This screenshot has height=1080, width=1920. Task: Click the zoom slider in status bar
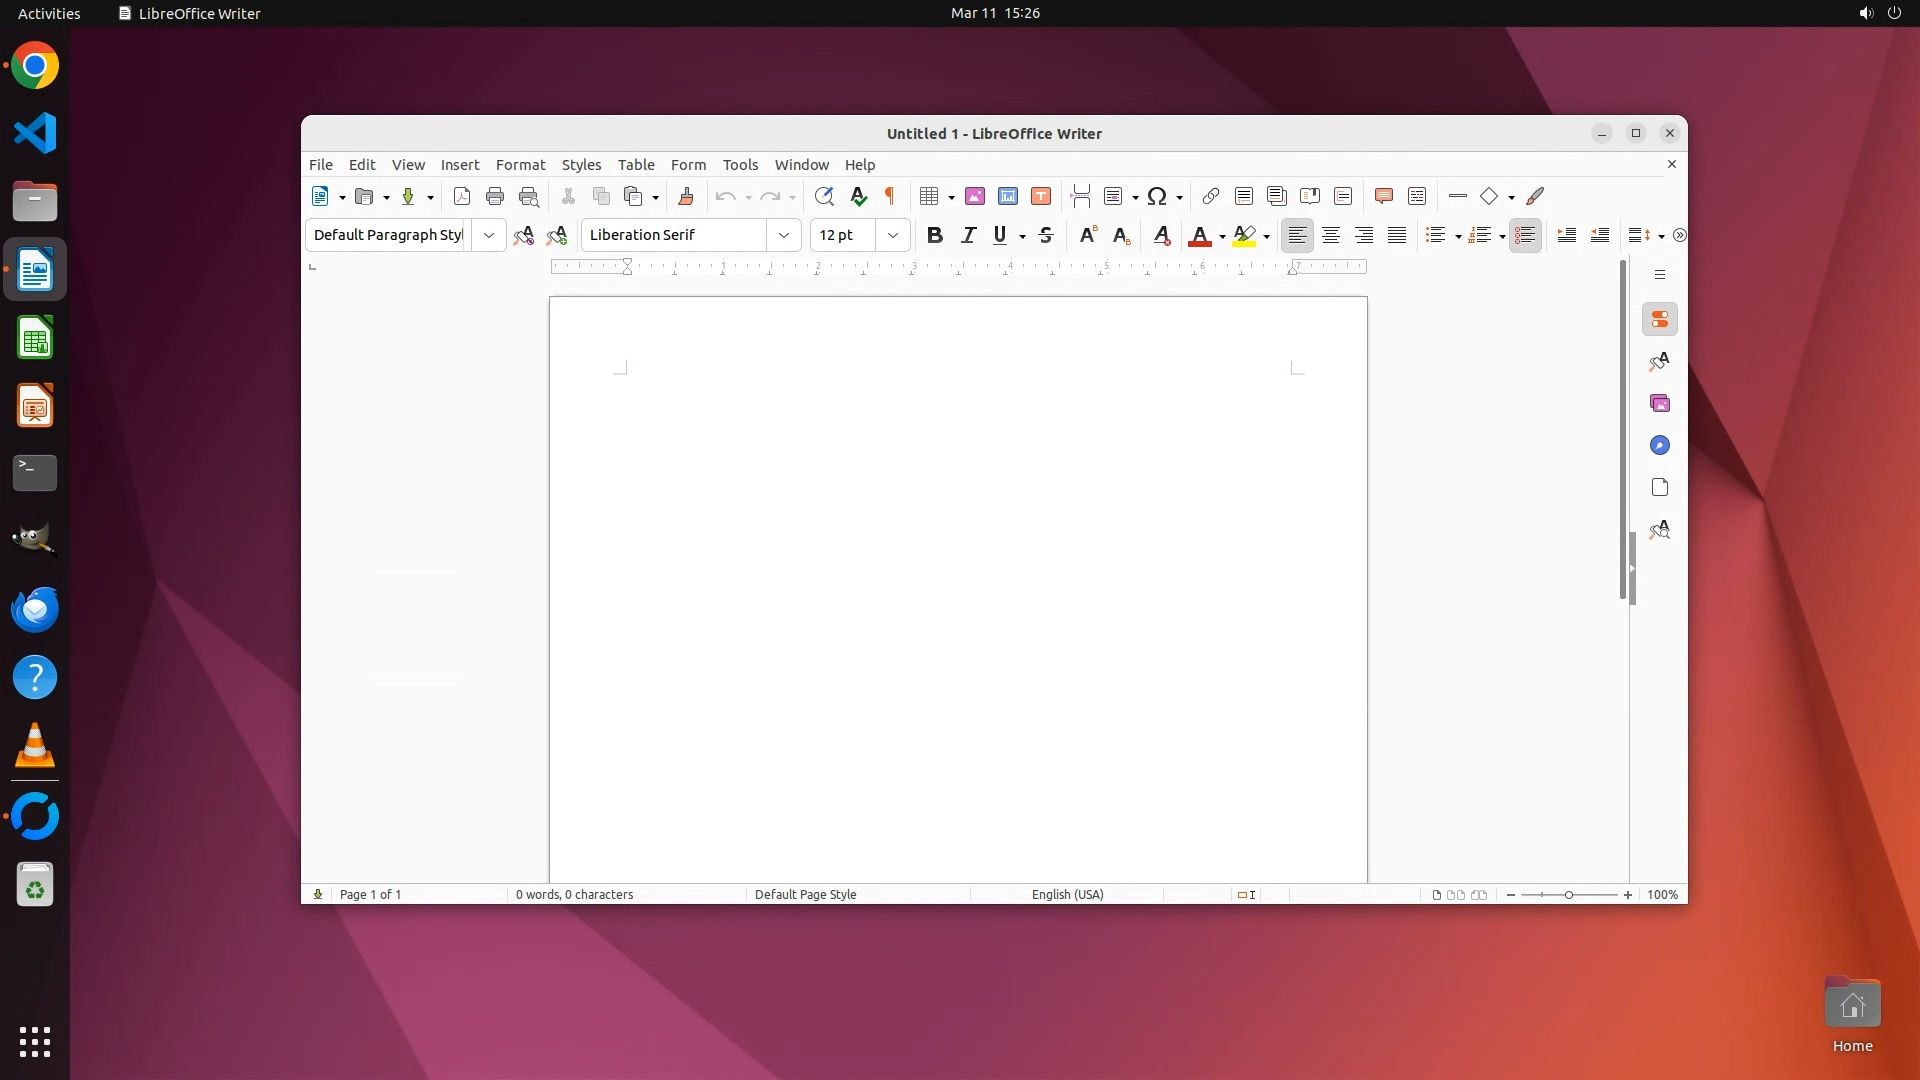coord(1568,894)
